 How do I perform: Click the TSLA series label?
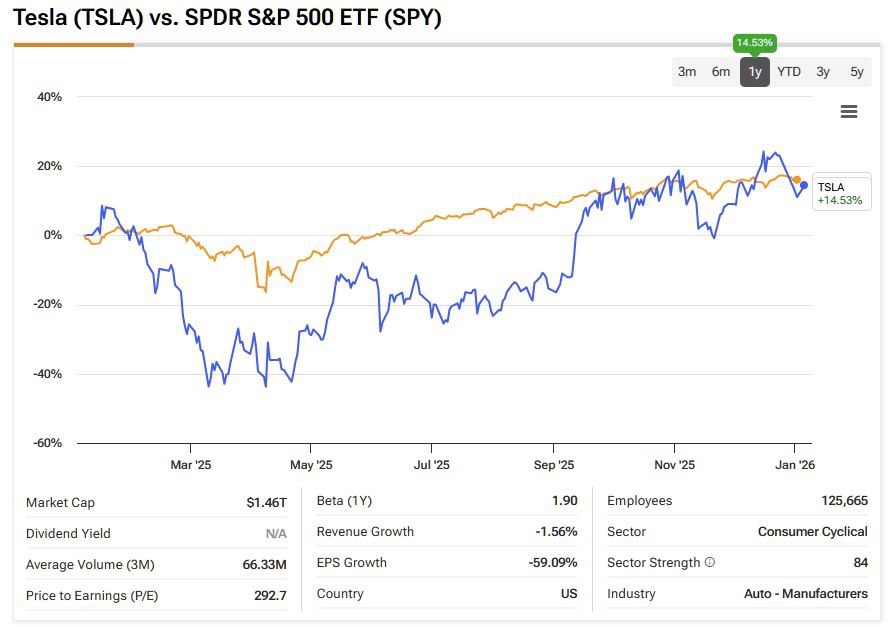(x=831, y=187)
